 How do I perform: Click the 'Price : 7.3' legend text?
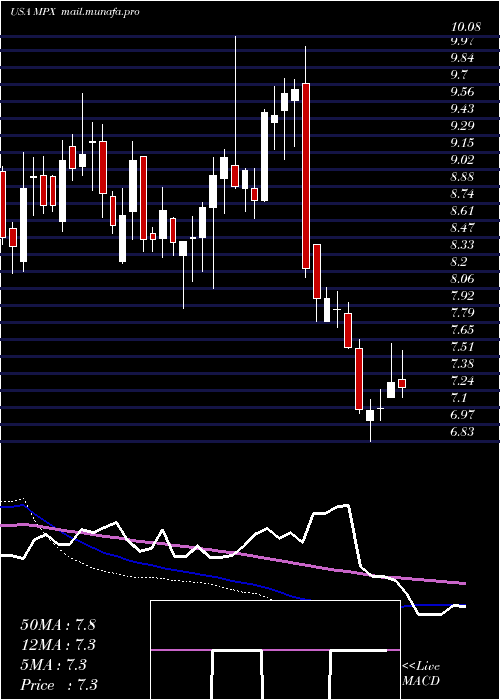[59, 685]
